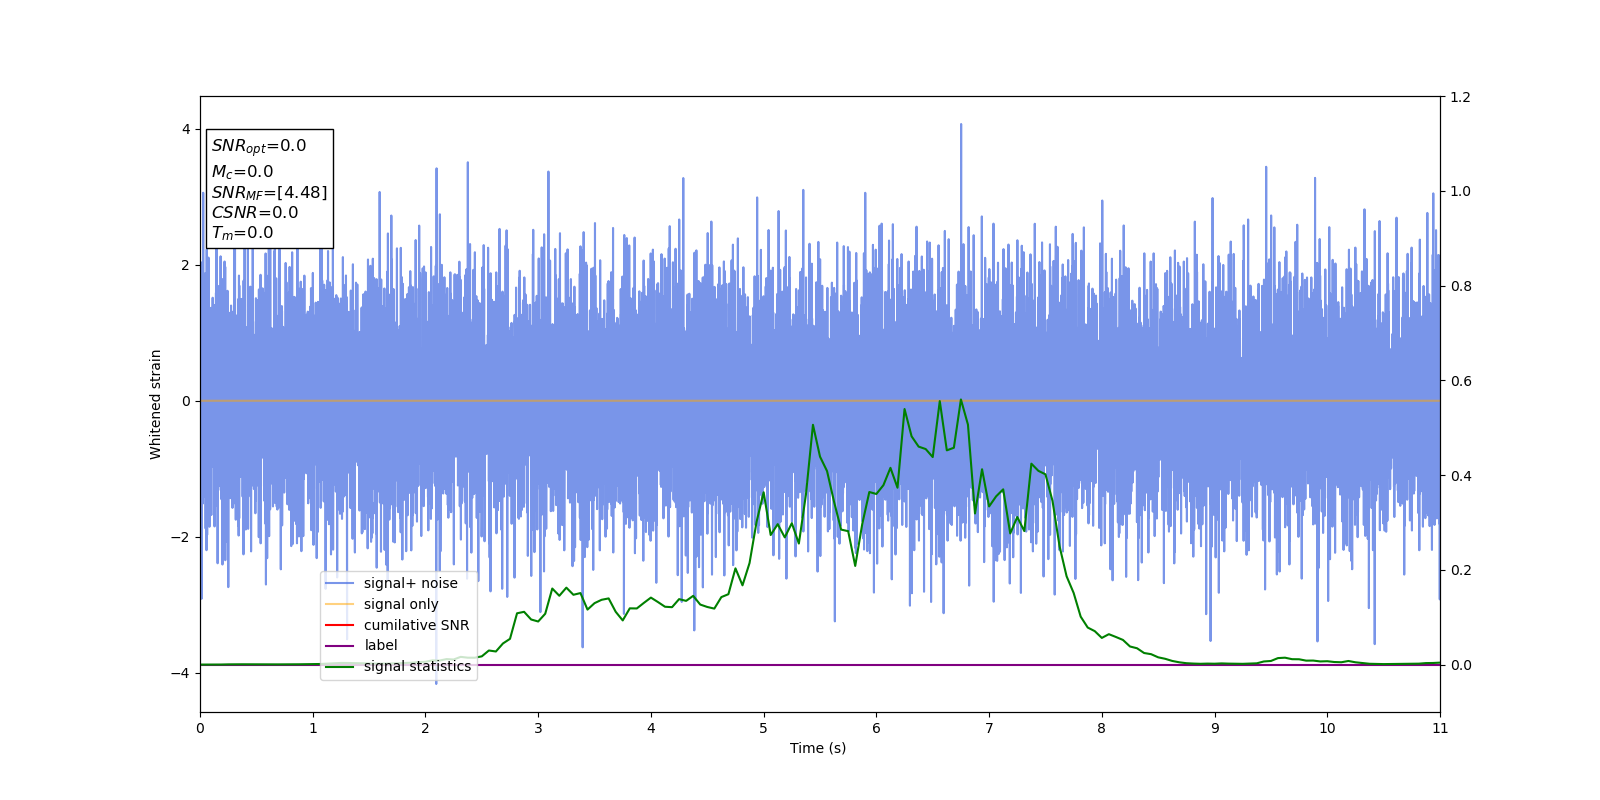Click the green signal statistics legend line
The image size is (1600, 800).
point(340,667)
